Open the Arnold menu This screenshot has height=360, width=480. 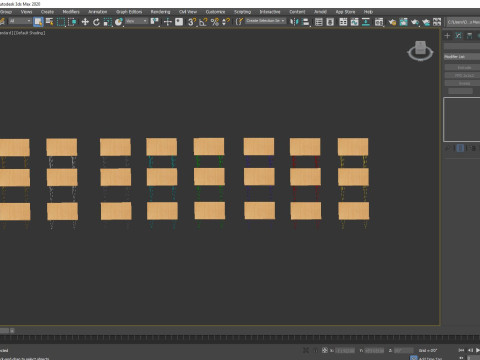pos(320,12)
